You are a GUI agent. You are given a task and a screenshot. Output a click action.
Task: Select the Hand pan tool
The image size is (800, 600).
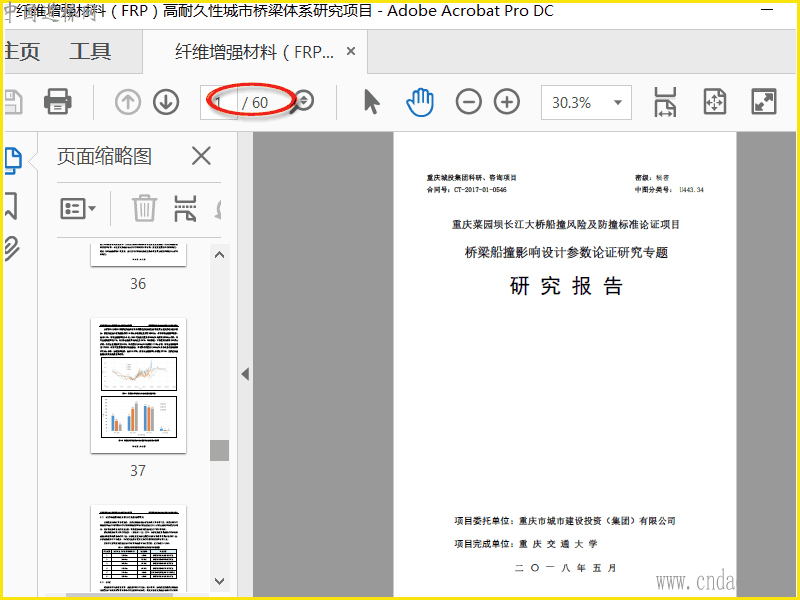[x=420, y=102]
